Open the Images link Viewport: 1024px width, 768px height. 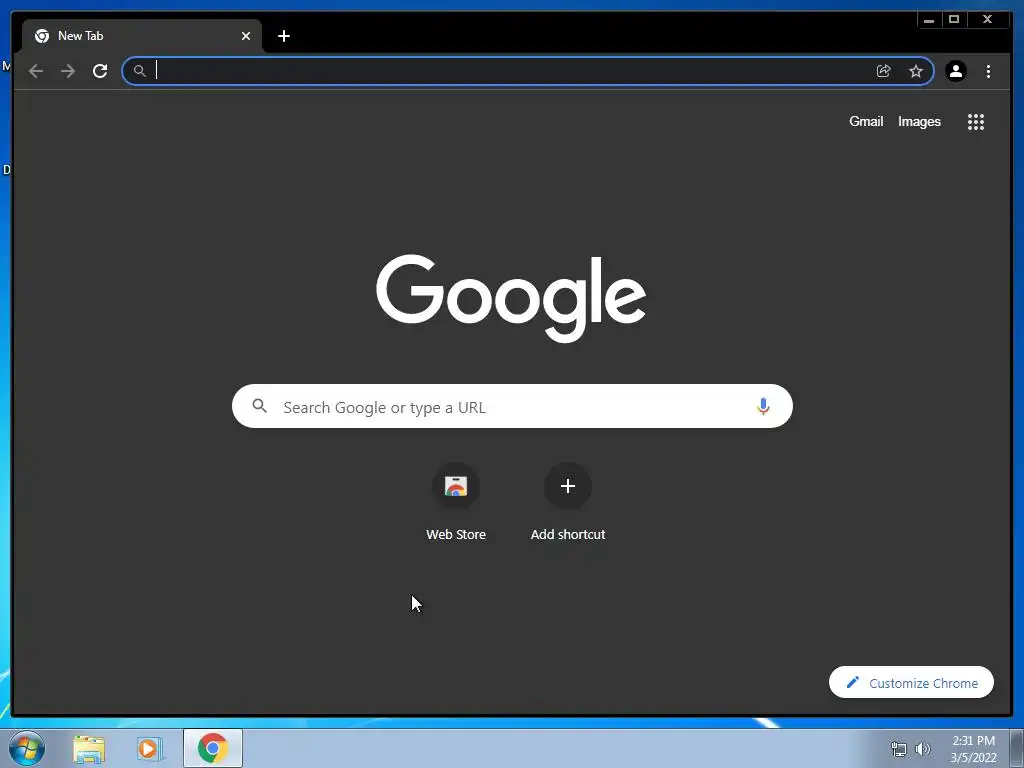point(919,121)
